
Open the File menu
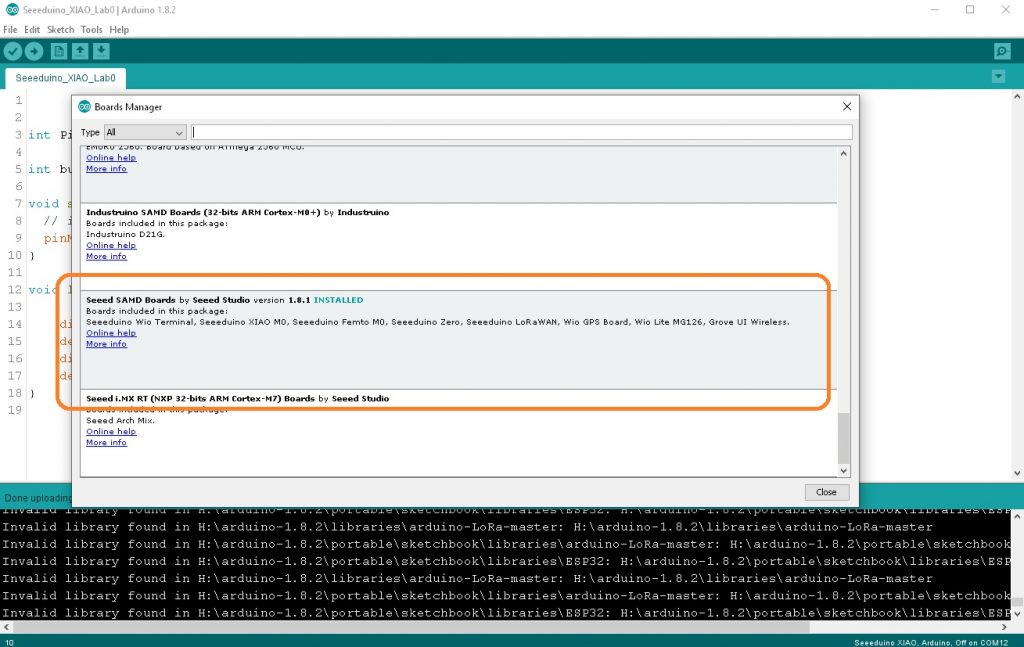10,29
